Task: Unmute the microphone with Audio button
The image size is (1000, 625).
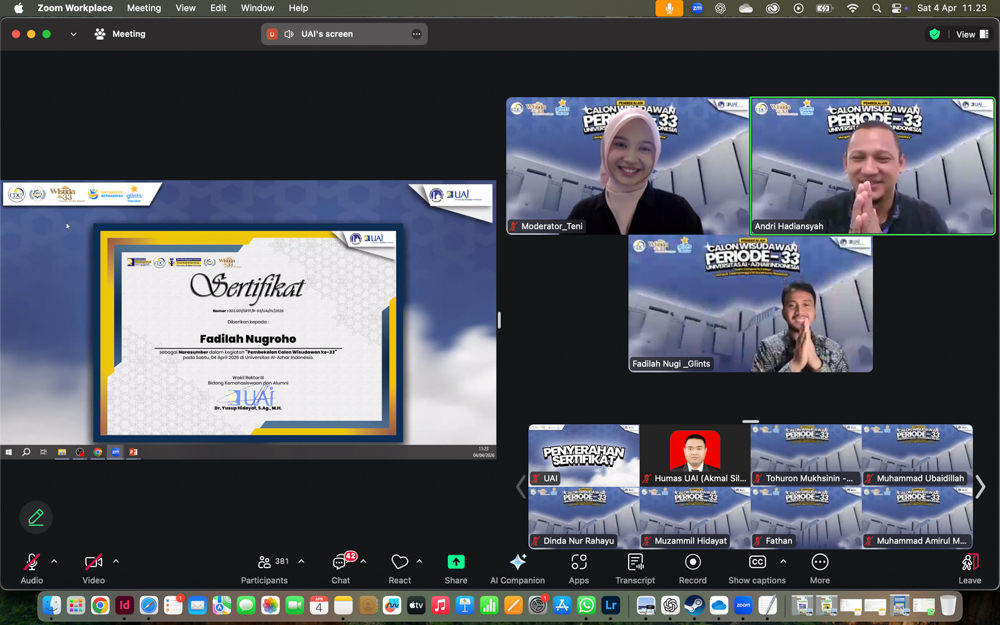Action: pyautogui.click(x=32, y=567)
